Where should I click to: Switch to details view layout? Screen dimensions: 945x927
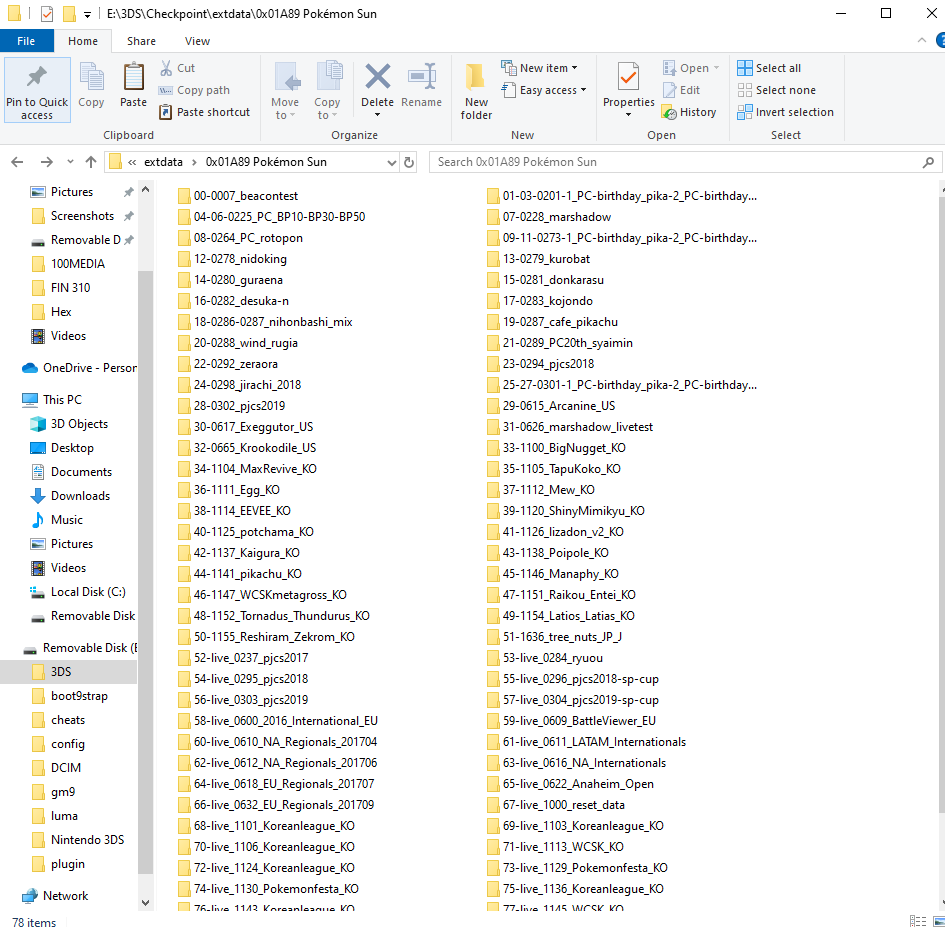(917, 921)
